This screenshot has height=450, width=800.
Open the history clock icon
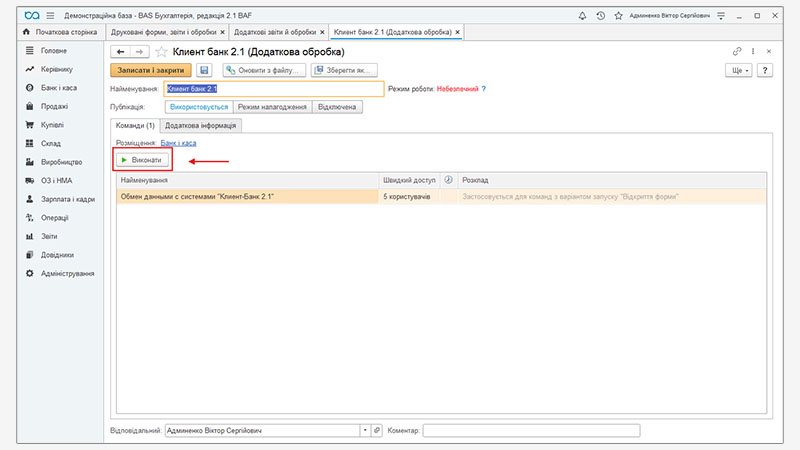pos(599,16)
